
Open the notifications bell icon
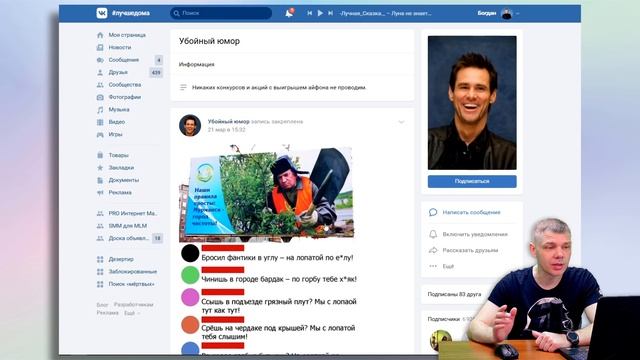tap(289, 13)
